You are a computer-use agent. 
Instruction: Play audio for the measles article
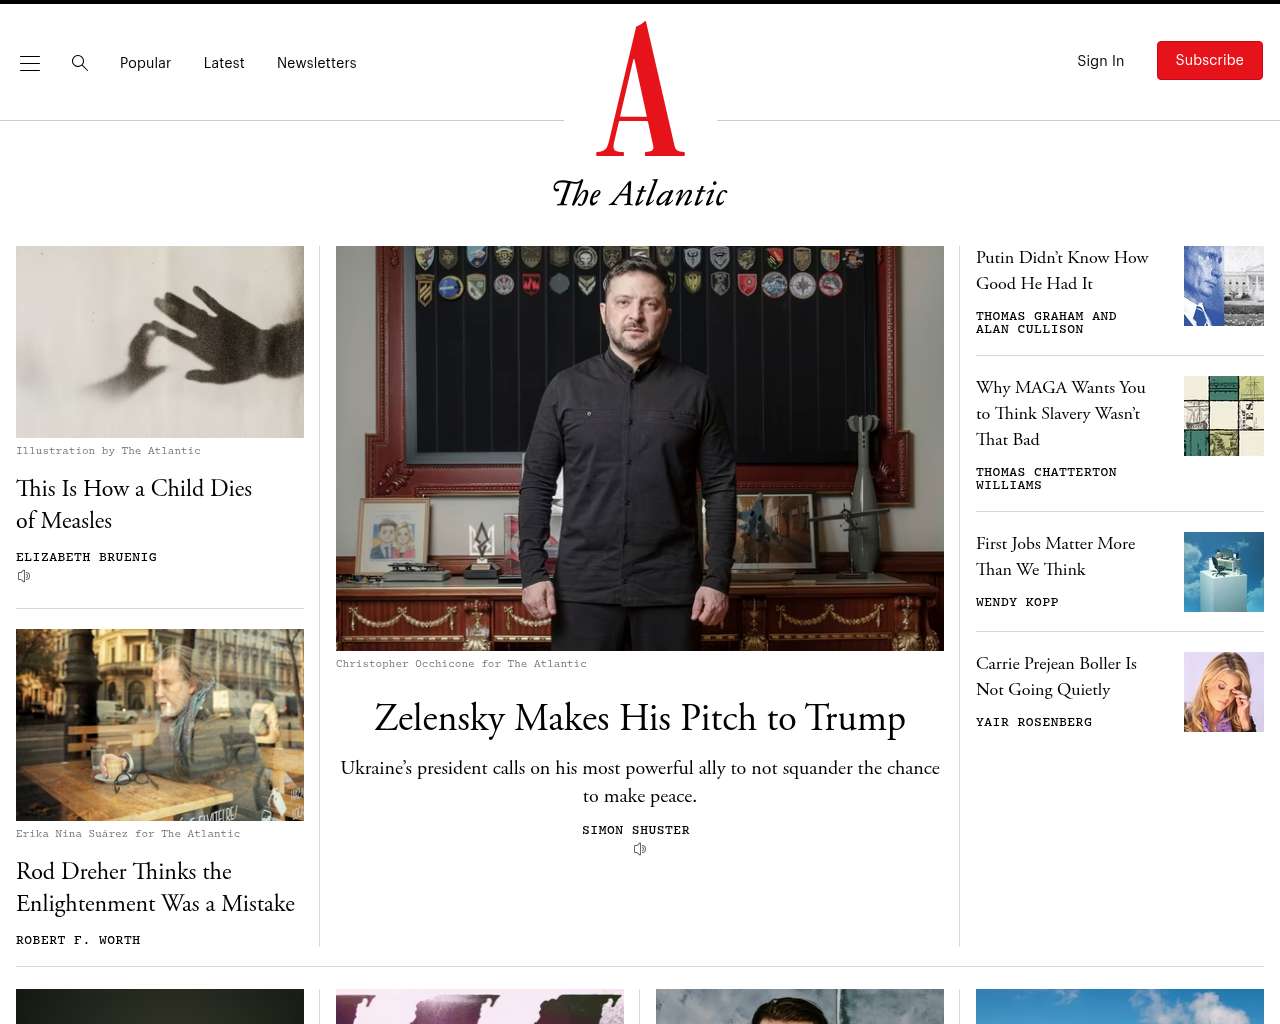[24, 576]
